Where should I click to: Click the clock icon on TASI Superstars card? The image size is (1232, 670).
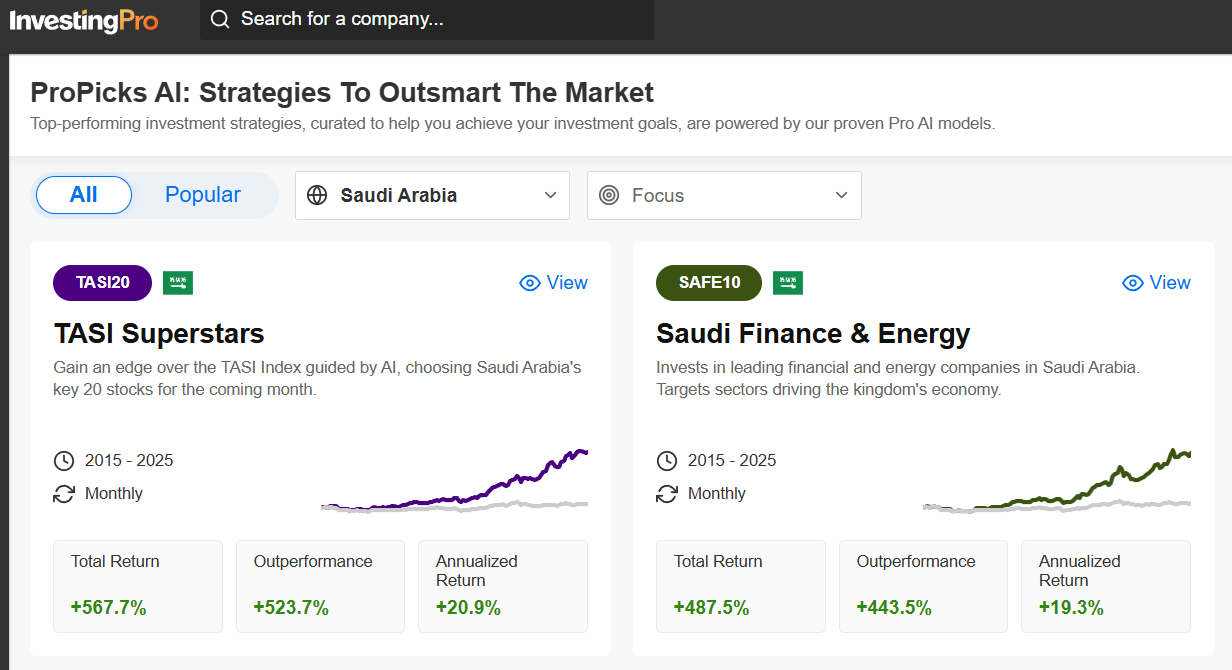click(x=64, y=460)
